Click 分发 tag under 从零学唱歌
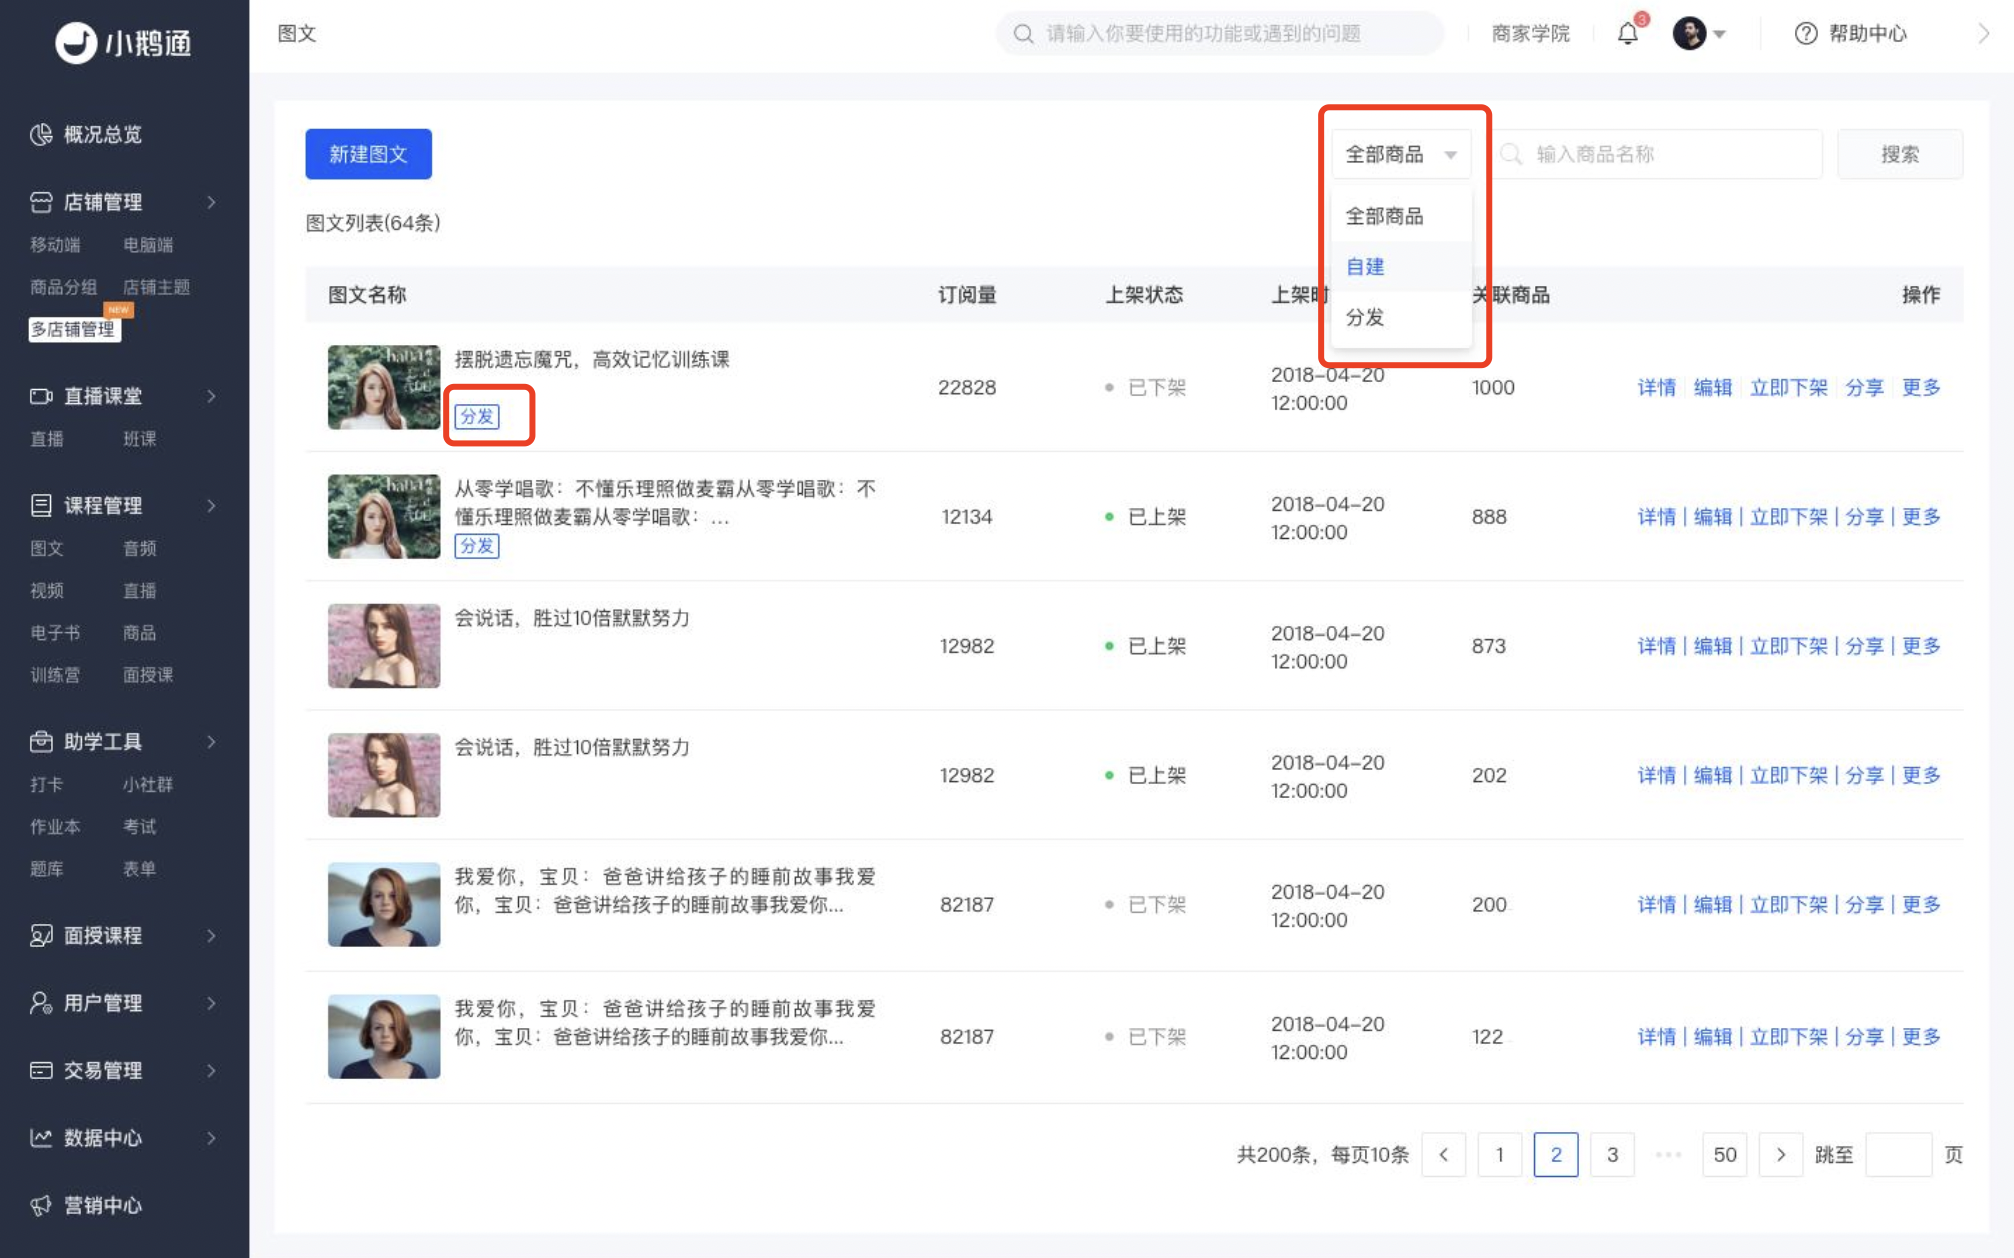2014x1258 pixels. click(x=477, y=546)
